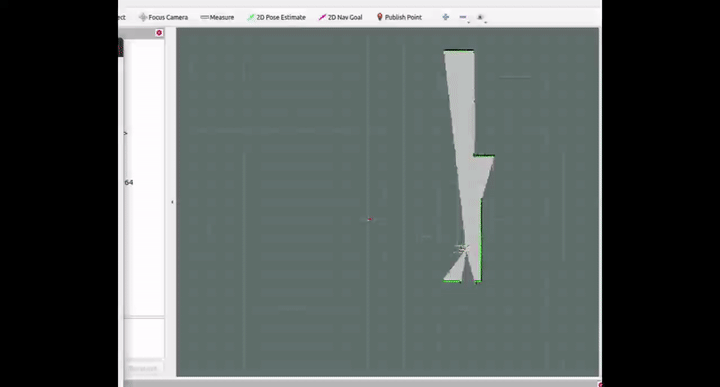Open the minus remove-tool dropdown
Image resolution: width=720 pixels, height=387 pixels.
463,17
